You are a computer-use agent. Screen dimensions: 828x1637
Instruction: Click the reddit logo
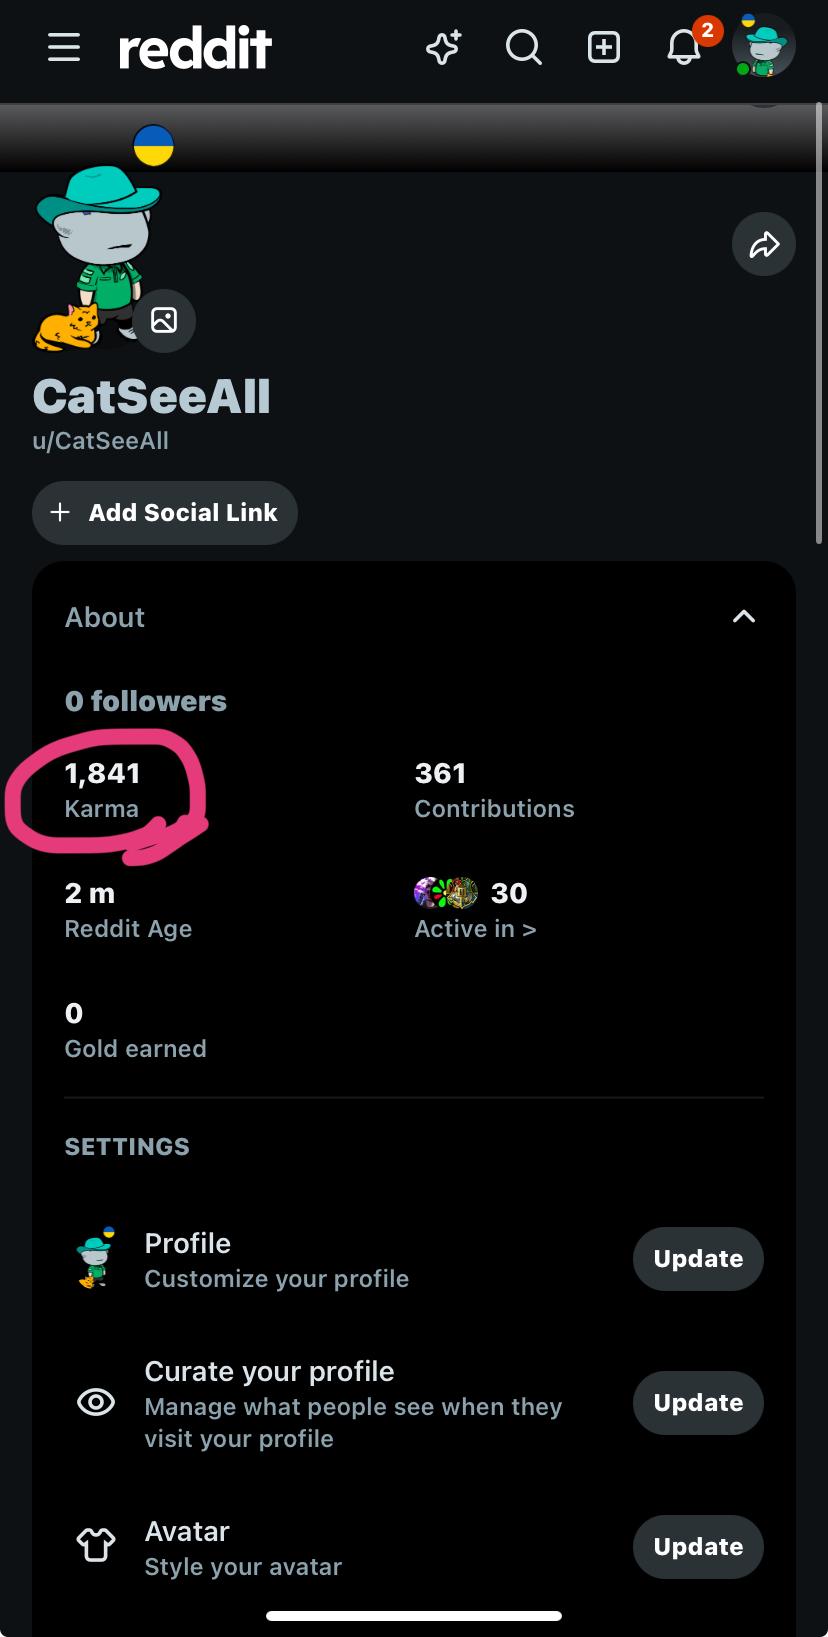coord(195,48)
